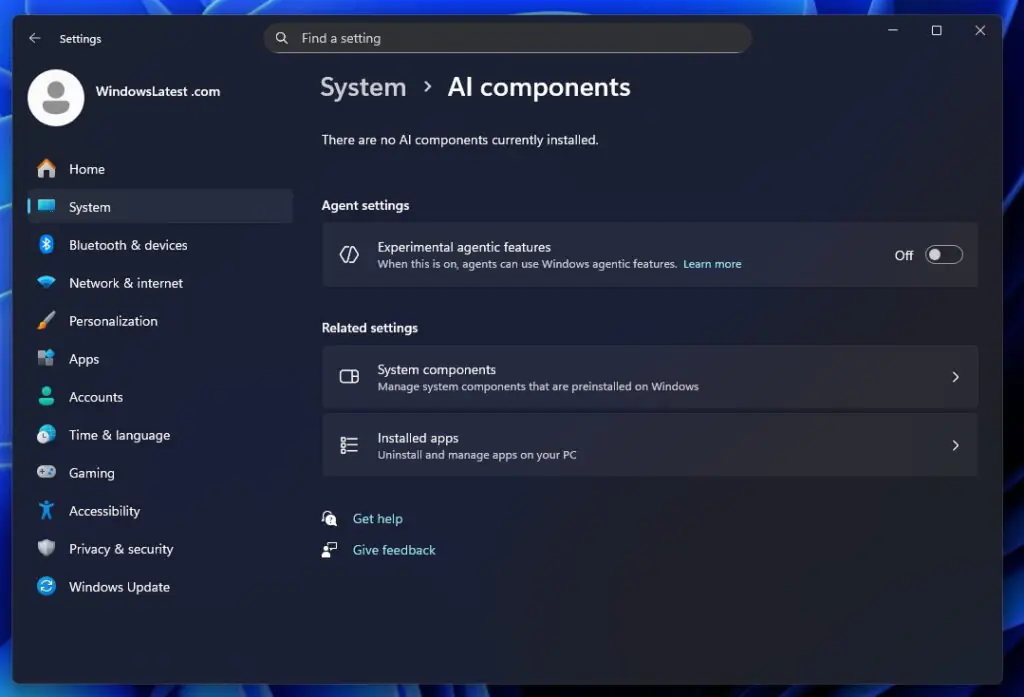Viewport: 1024px width, 697px height.
Task: Click the Accessibility figure icon
Action: 46,511
